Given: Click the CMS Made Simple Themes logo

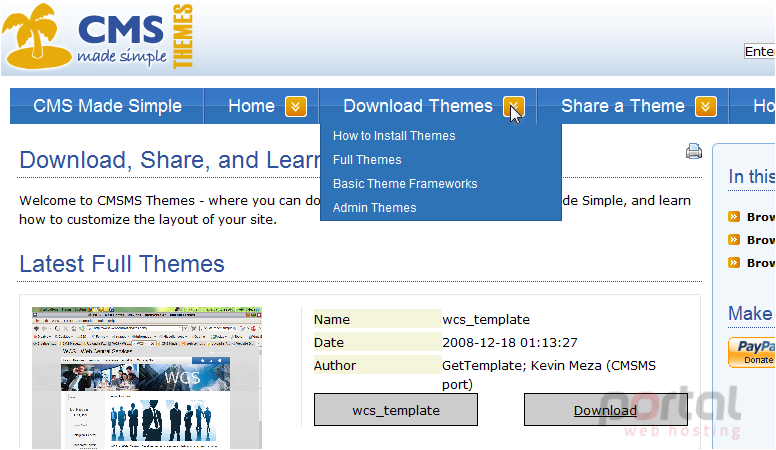Looking at the screenshot, I should tap(97, 36).
